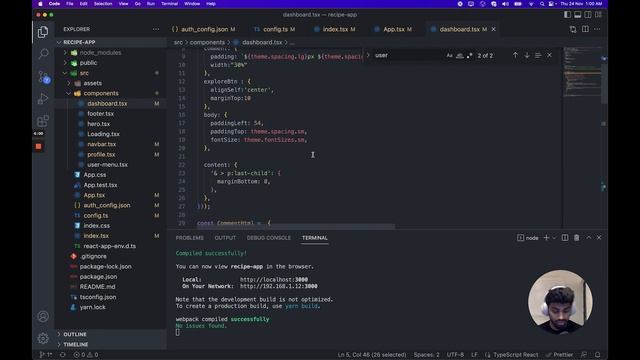The width and height of the screenshot is (640, 360).
Task: Split the editor to the right
Action: (585, 29)
